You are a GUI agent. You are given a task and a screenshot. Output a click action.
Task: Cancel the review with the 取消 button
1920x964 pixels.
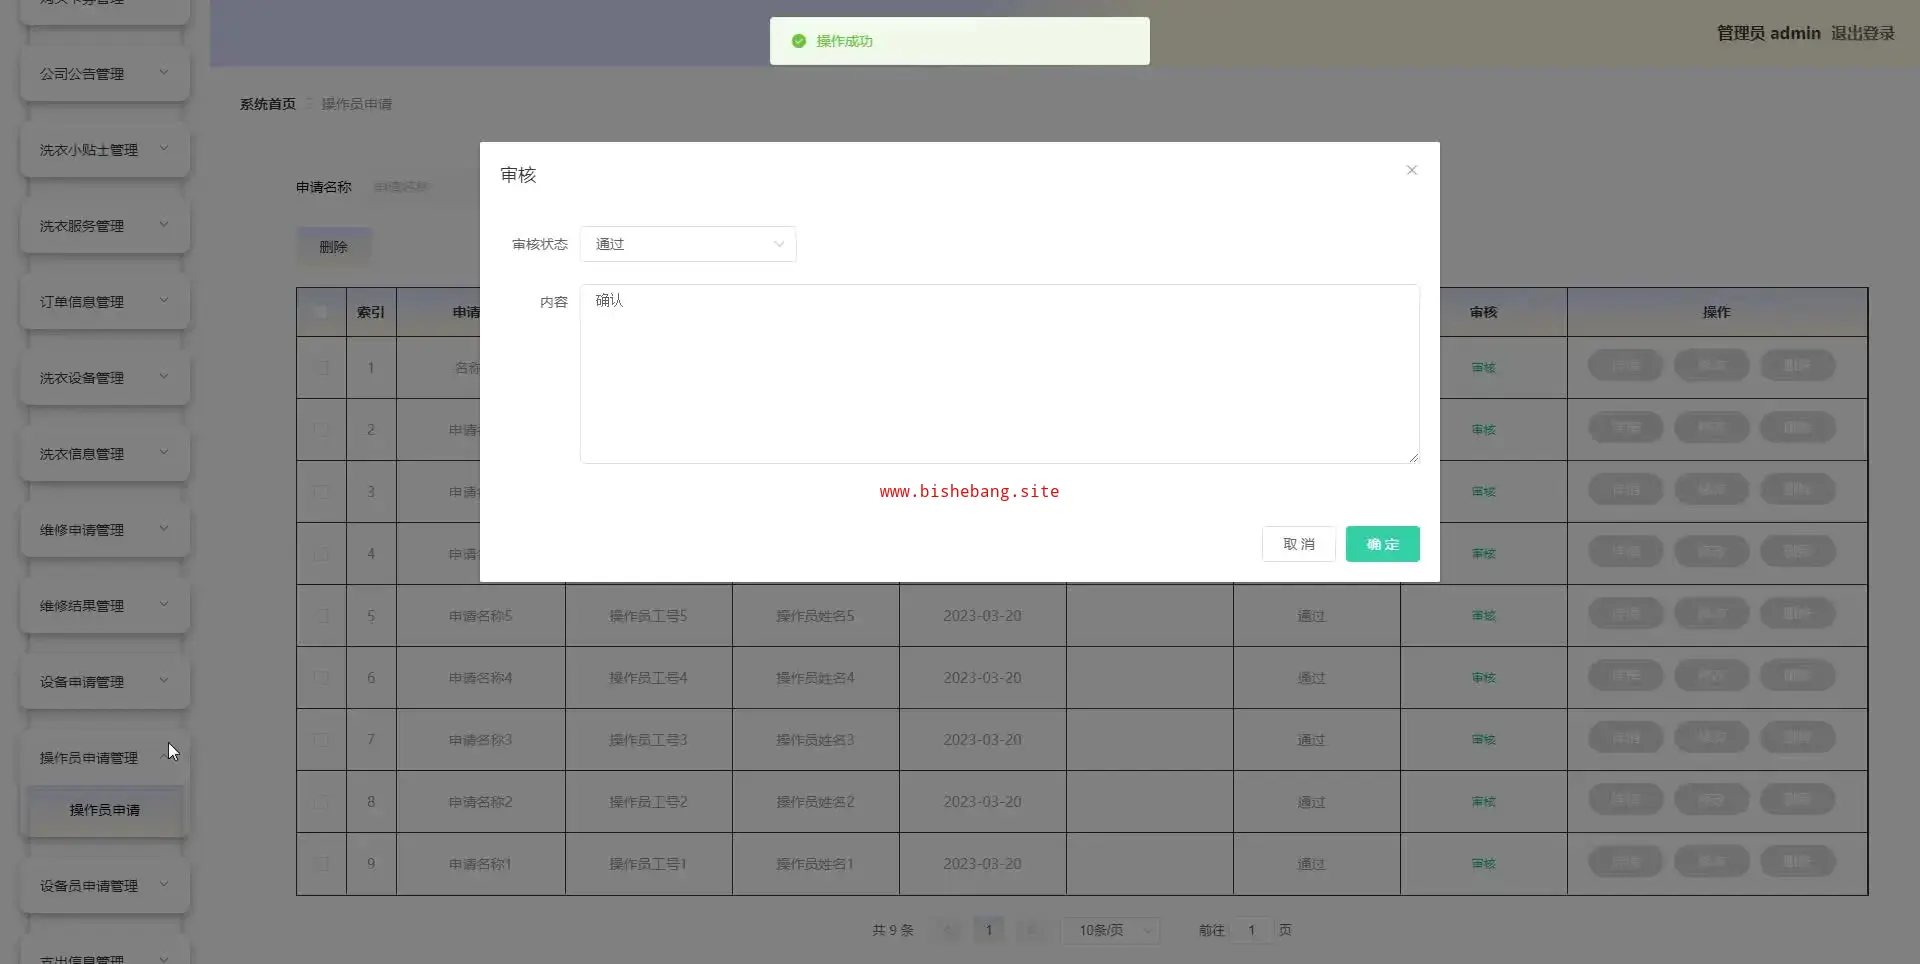point(1298,544)
